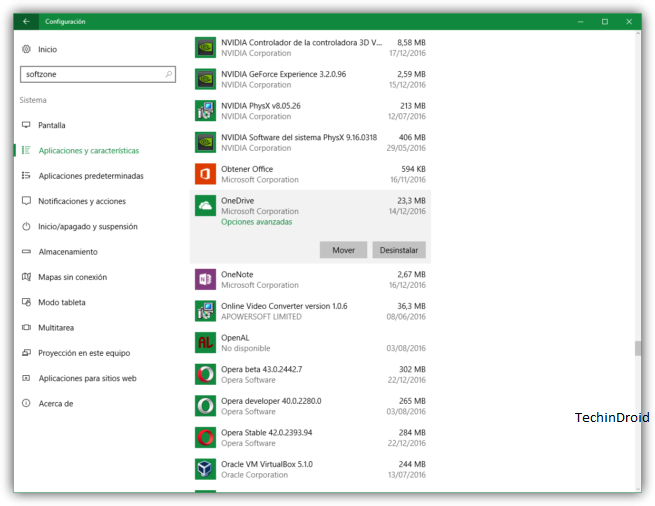Click the OneNote app icon
The height and width of the screenshot is (506, 655).
(205, 279)
